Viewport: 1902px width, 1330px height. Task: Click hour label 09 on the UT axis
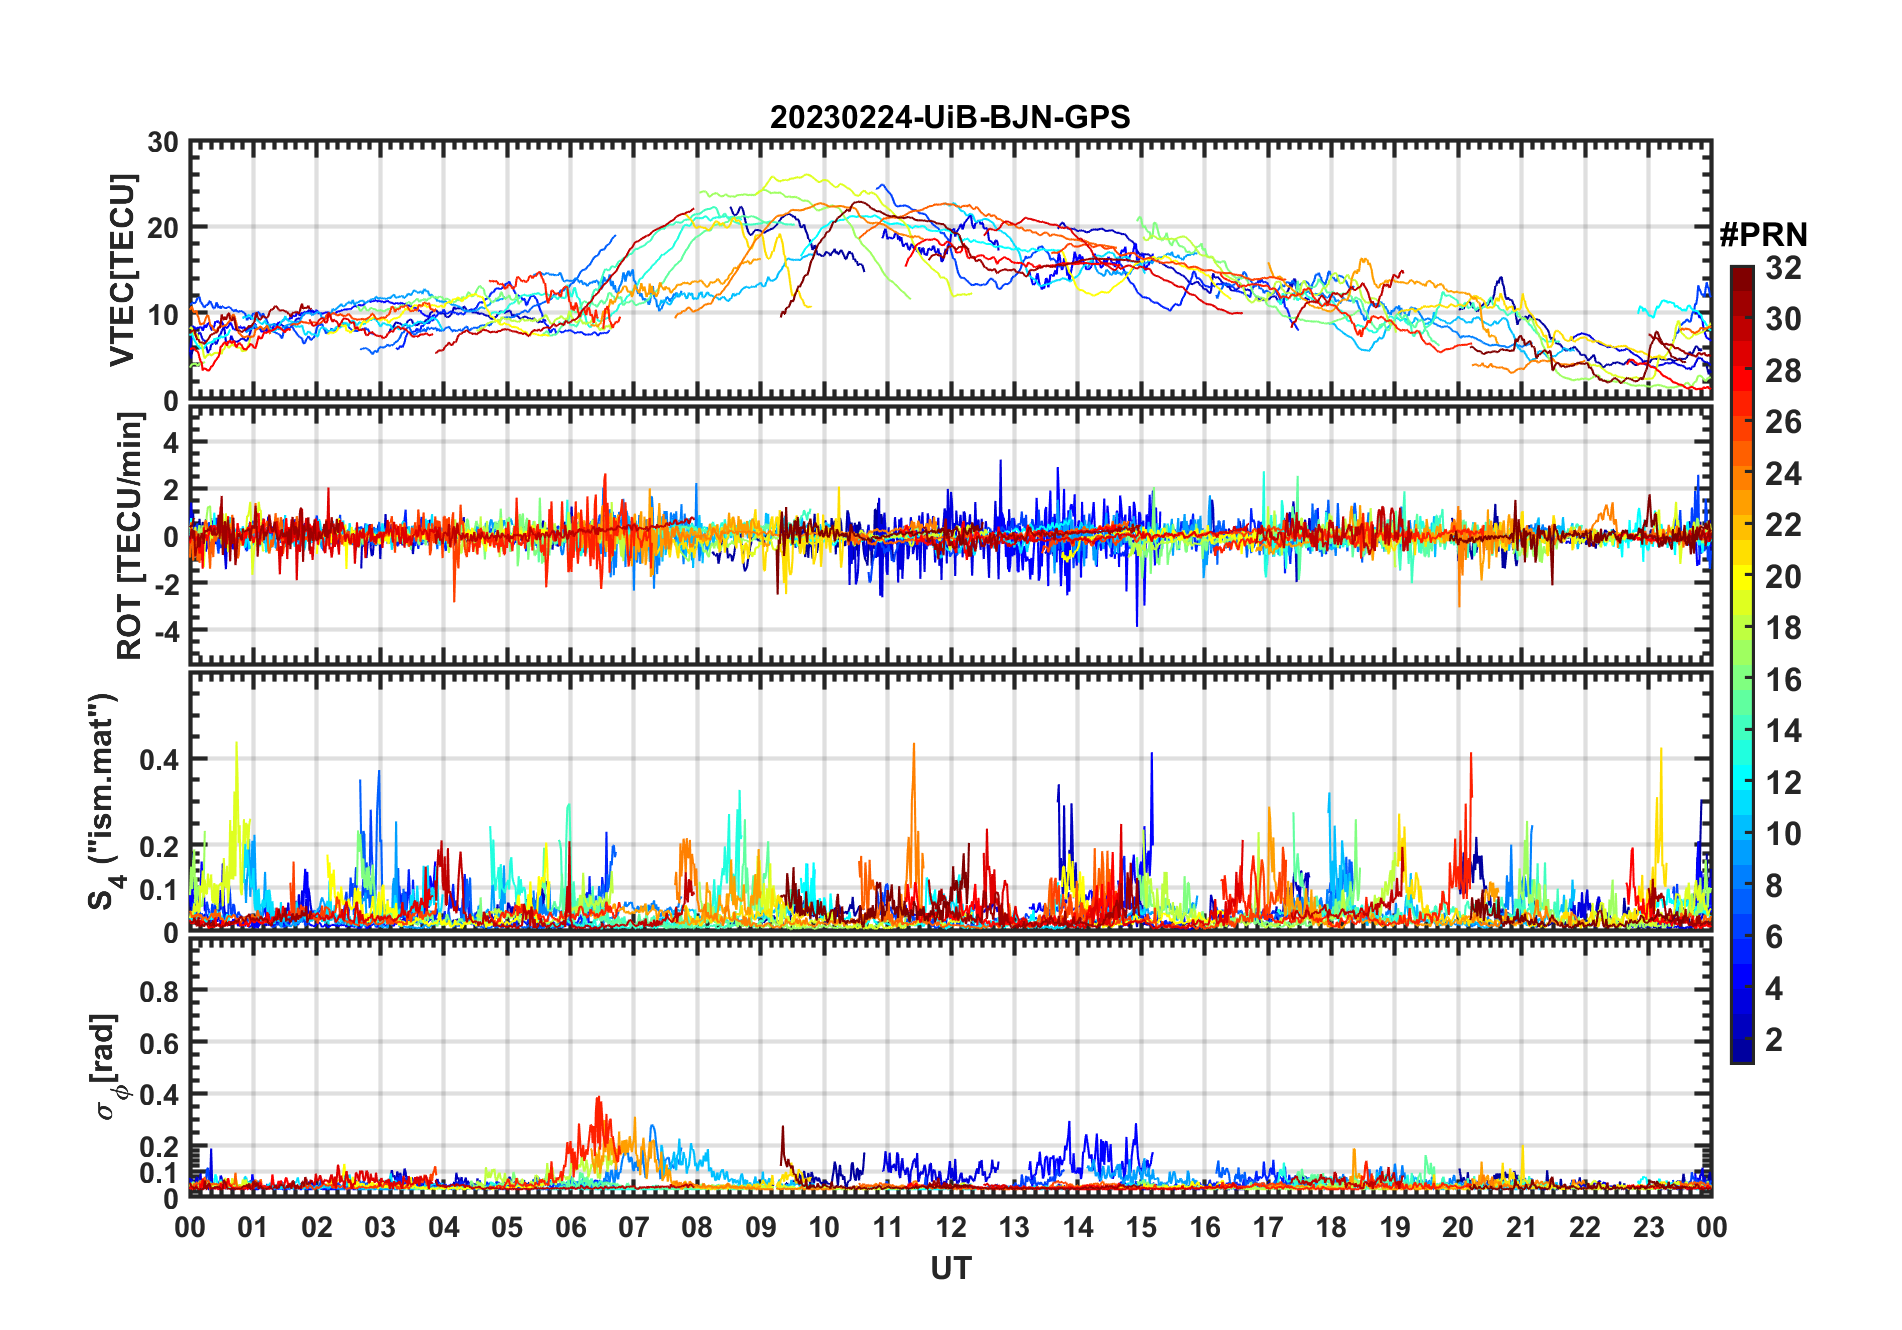tap(761, 1227)
